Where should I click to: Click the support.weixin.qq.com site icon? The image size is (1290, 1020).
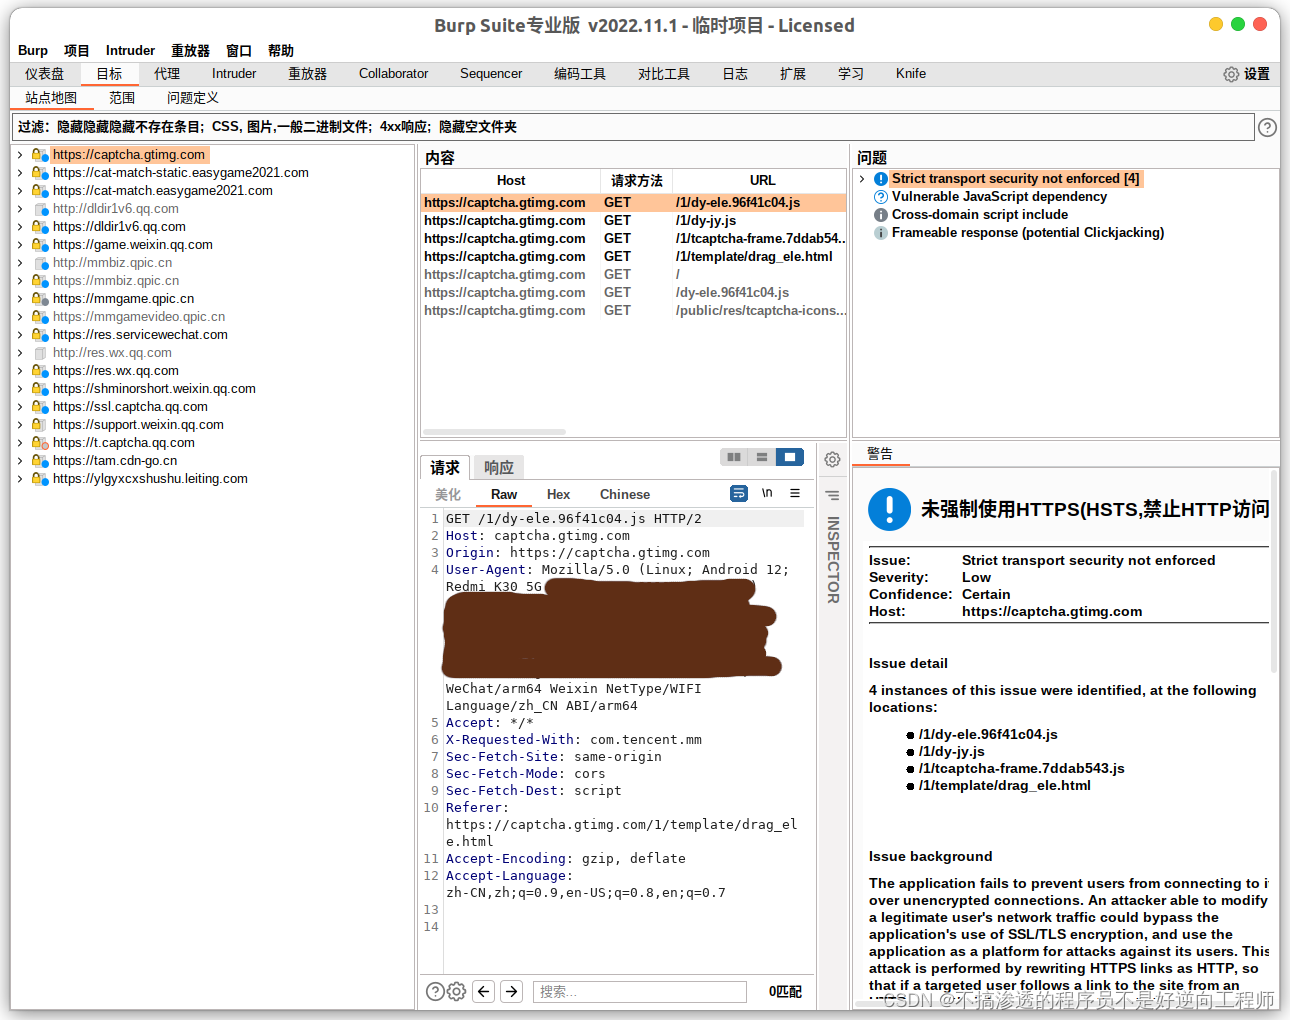point(38,425)
